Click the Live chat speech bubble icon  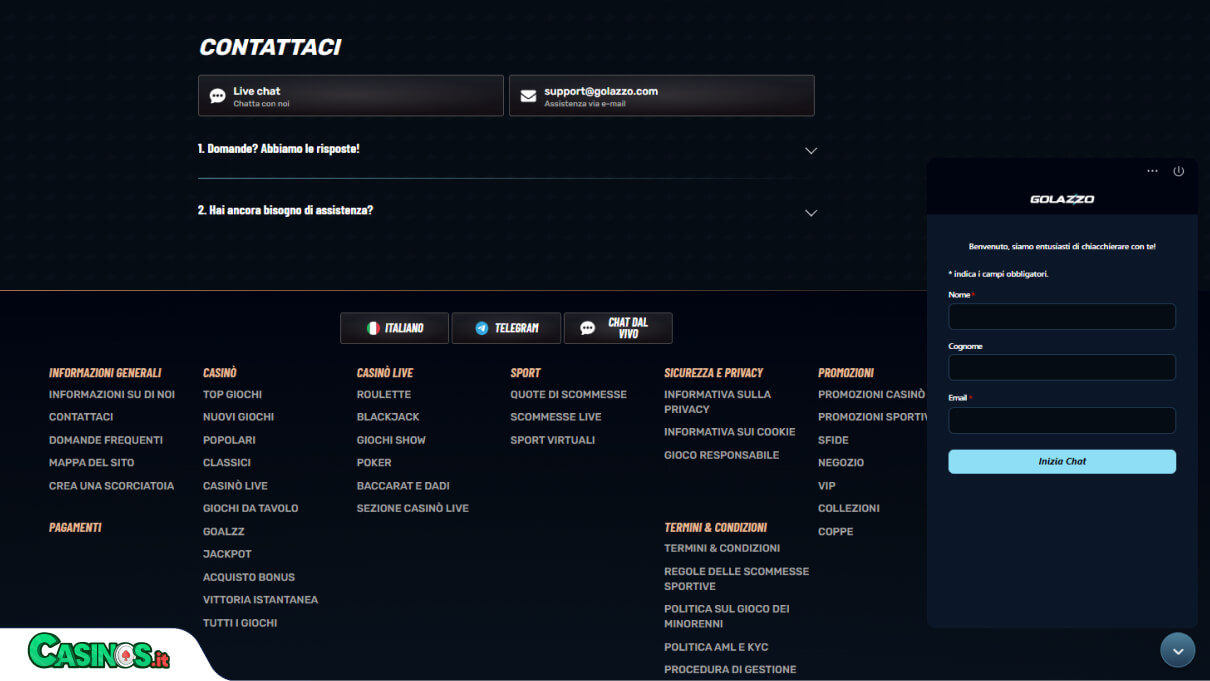coord(218,96)
